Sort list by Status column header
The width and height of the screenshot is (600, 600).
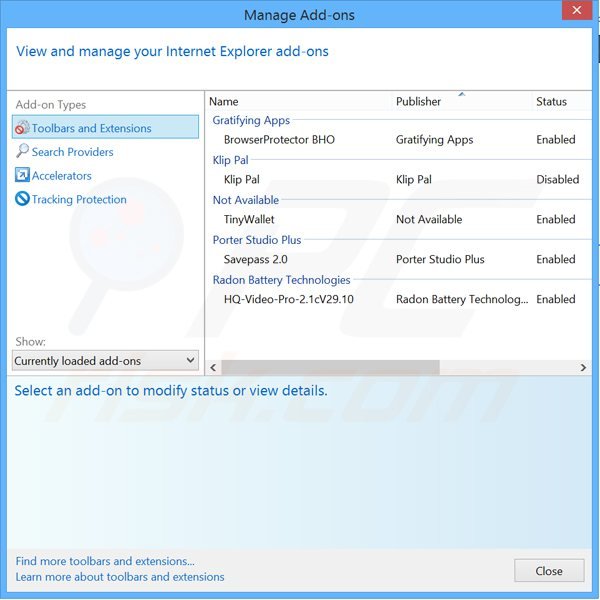560,102
